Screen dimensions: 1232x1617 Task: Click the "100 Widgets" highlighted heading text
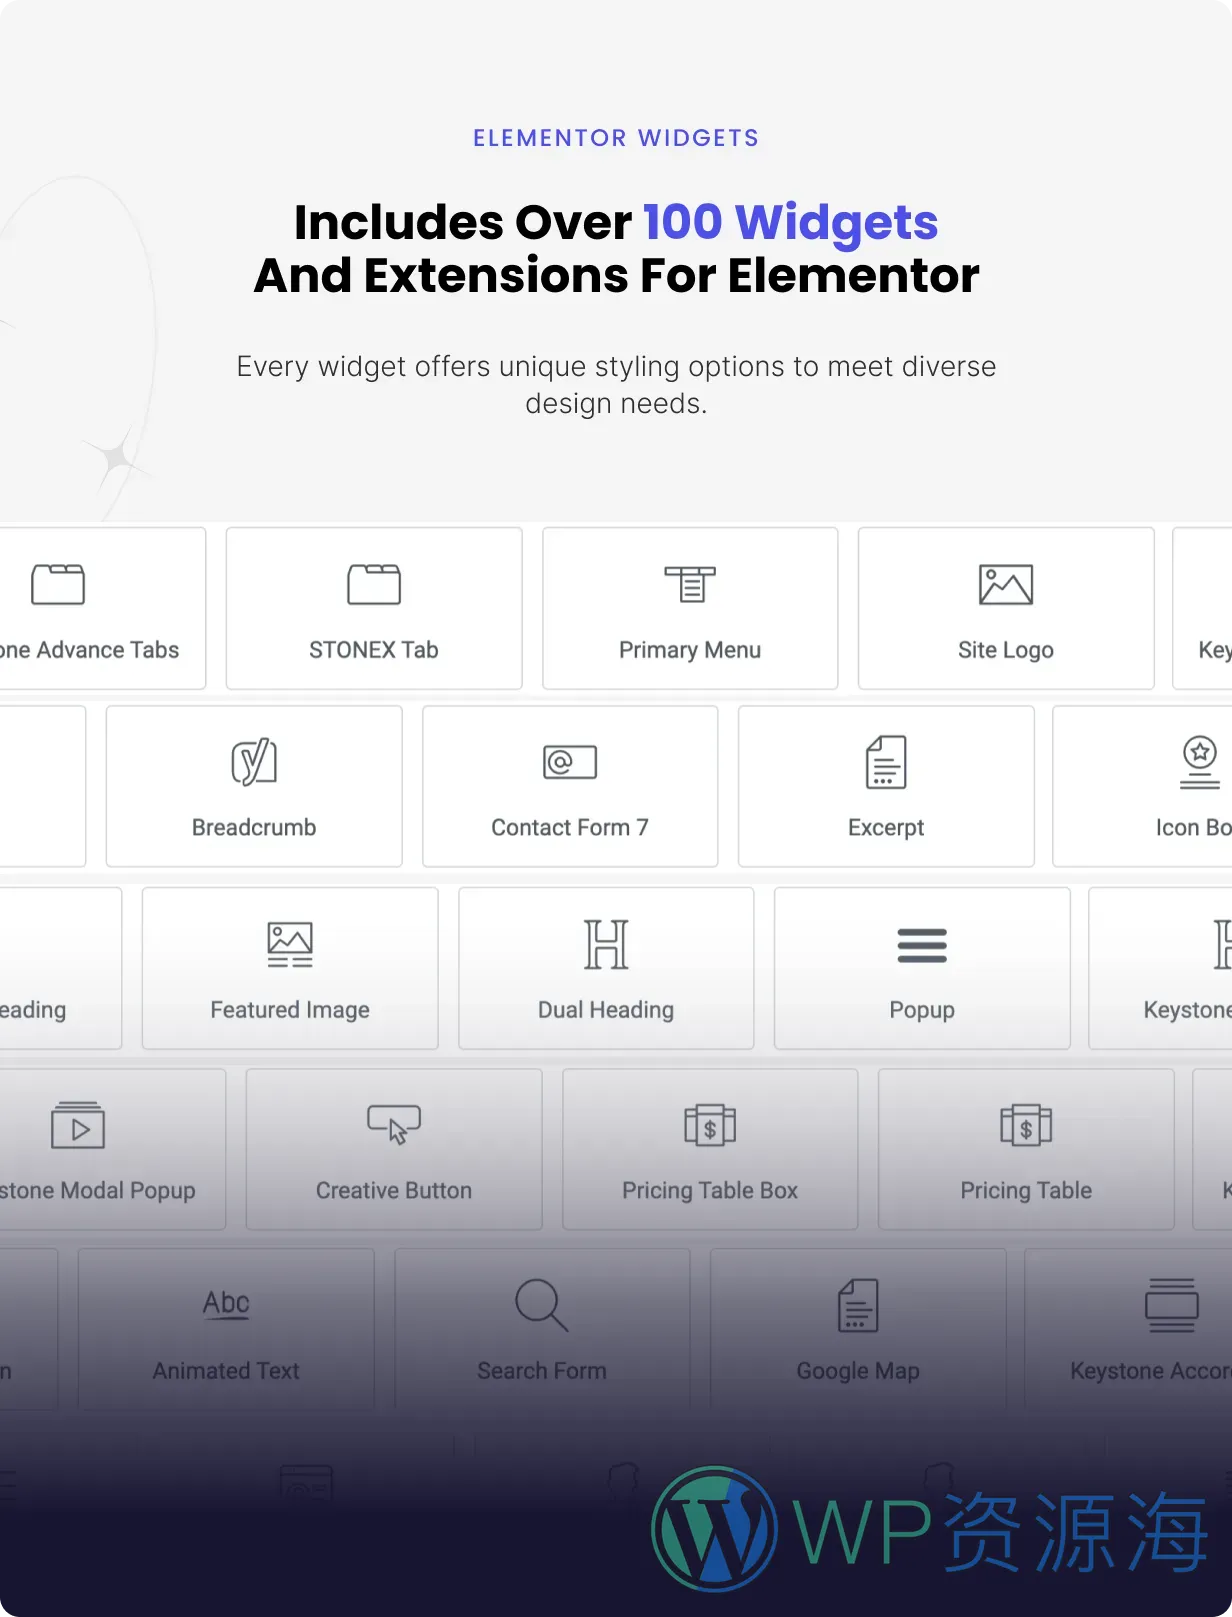[790, 222]
